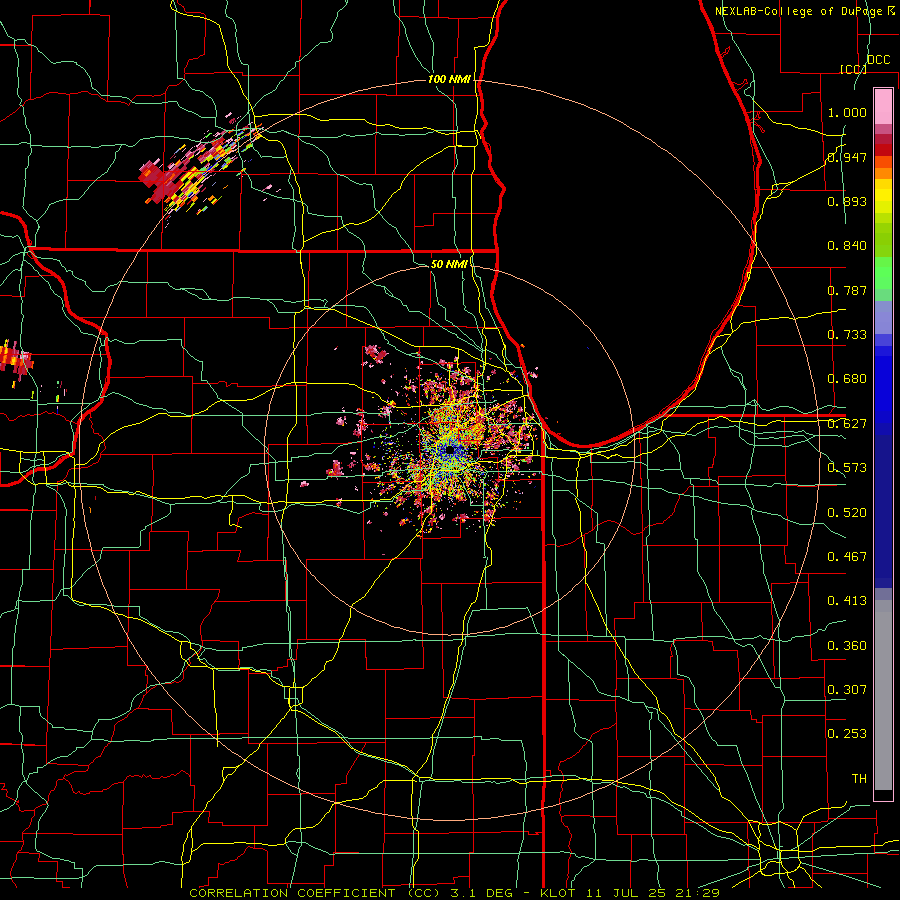Click the gray segment of the color bar

883,695
